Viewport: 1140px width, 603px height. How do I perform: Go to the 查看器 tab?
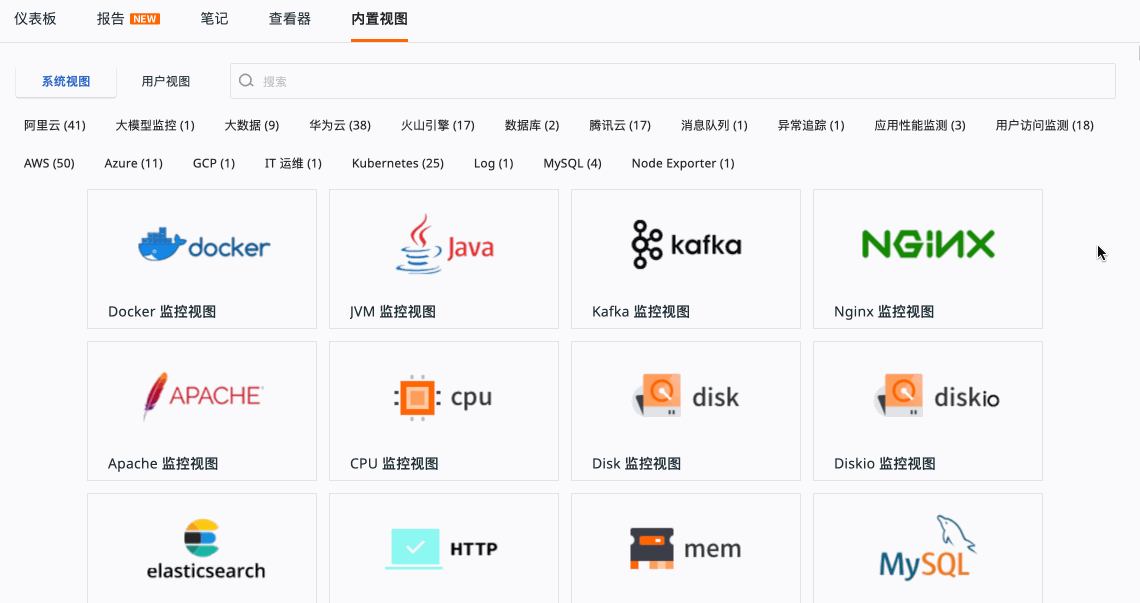coord(290,19)
